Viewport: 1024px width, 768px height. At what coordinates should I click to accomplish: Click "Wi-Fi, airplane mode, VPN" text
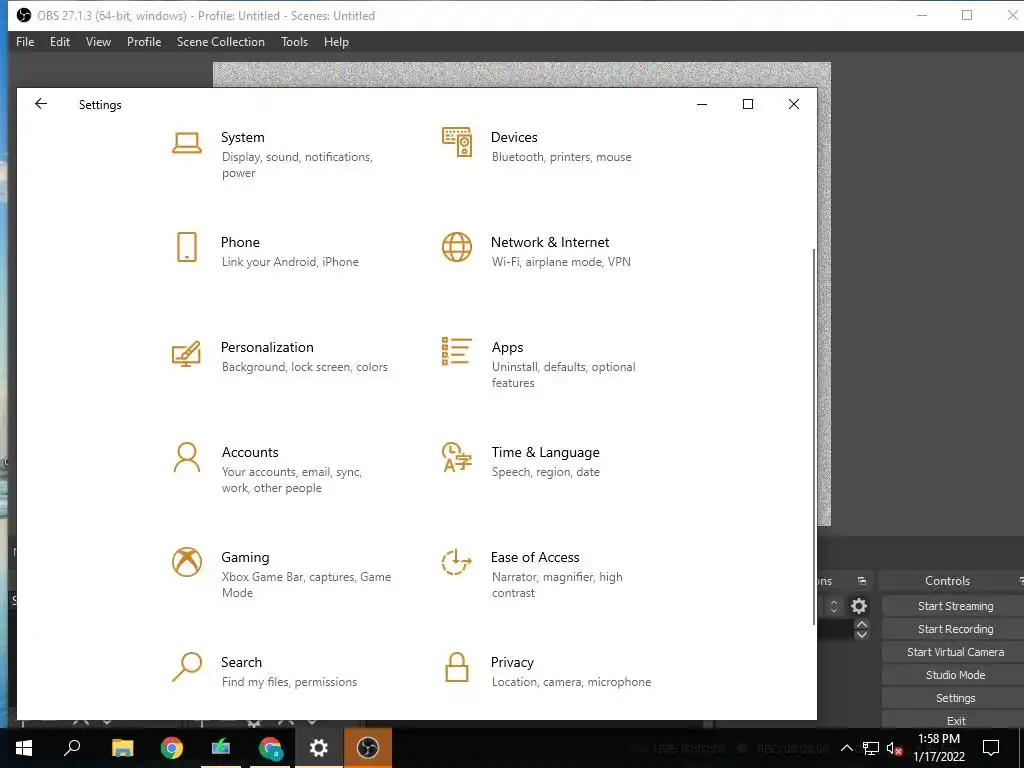click(x=561, y=262)
